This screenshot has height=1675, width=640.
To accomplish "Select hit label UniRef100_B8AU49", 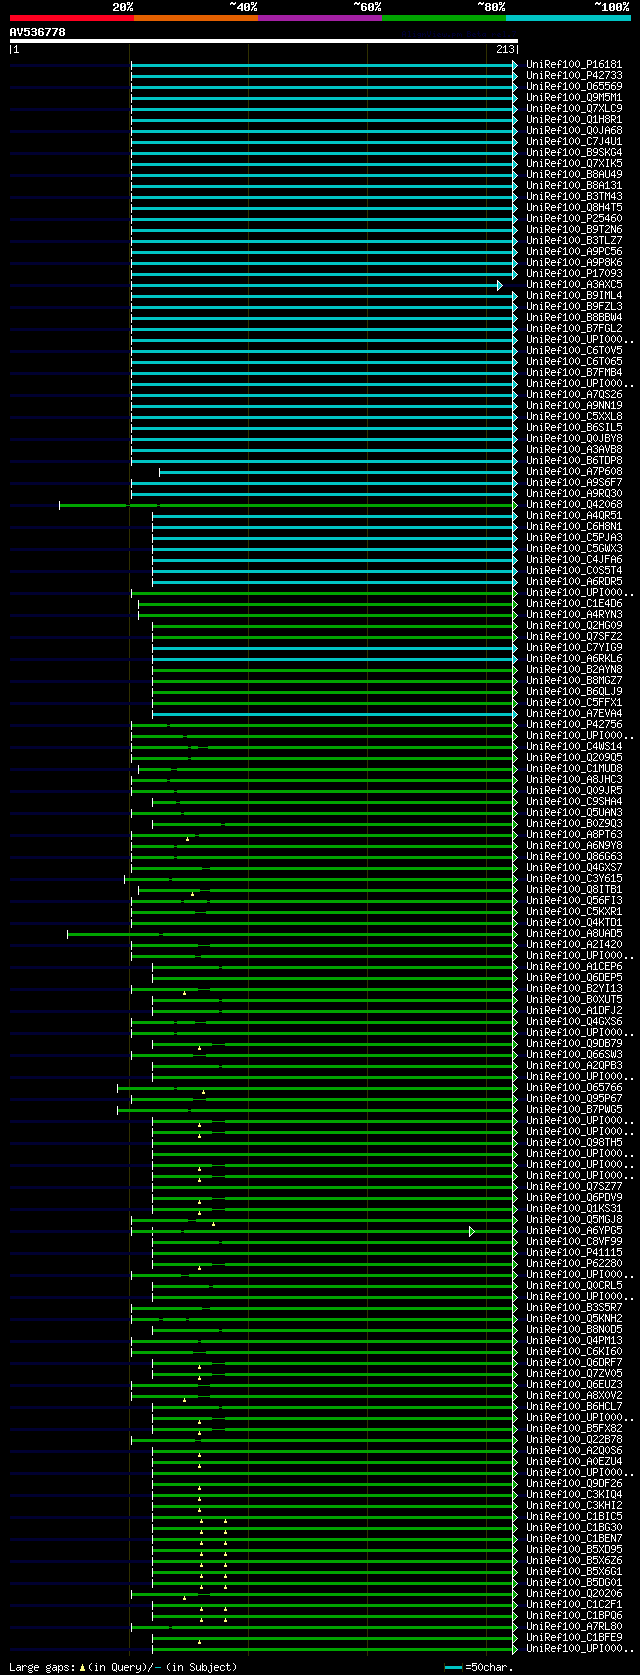I will (x=574, y=174).
